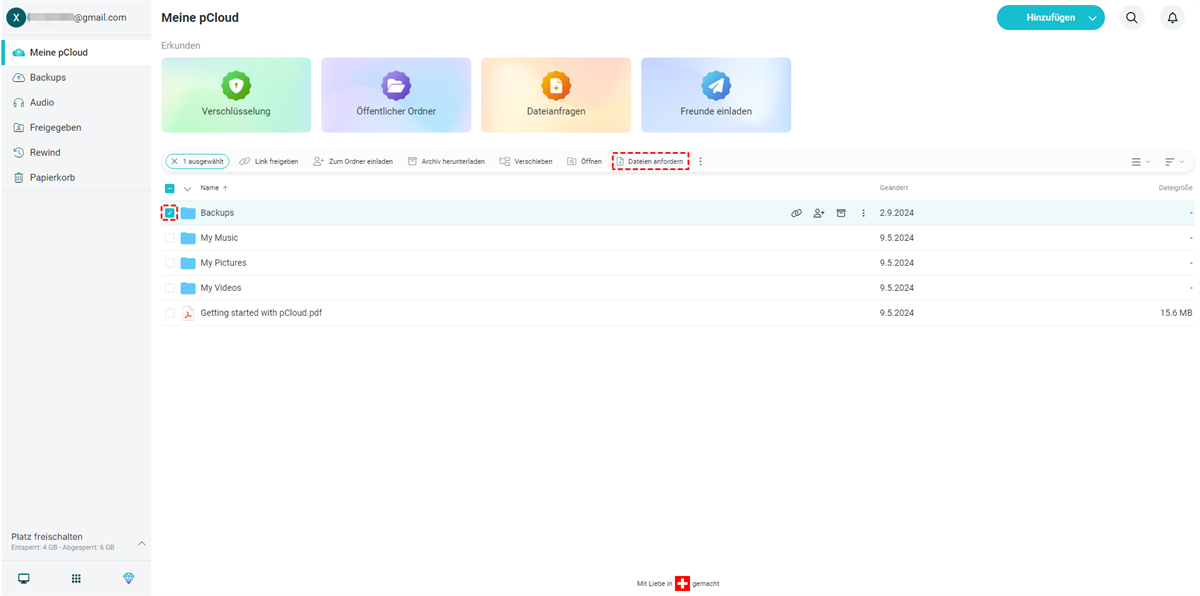Check Getting started with pCloud.pdf checkbox

click(x=170, y=313)
